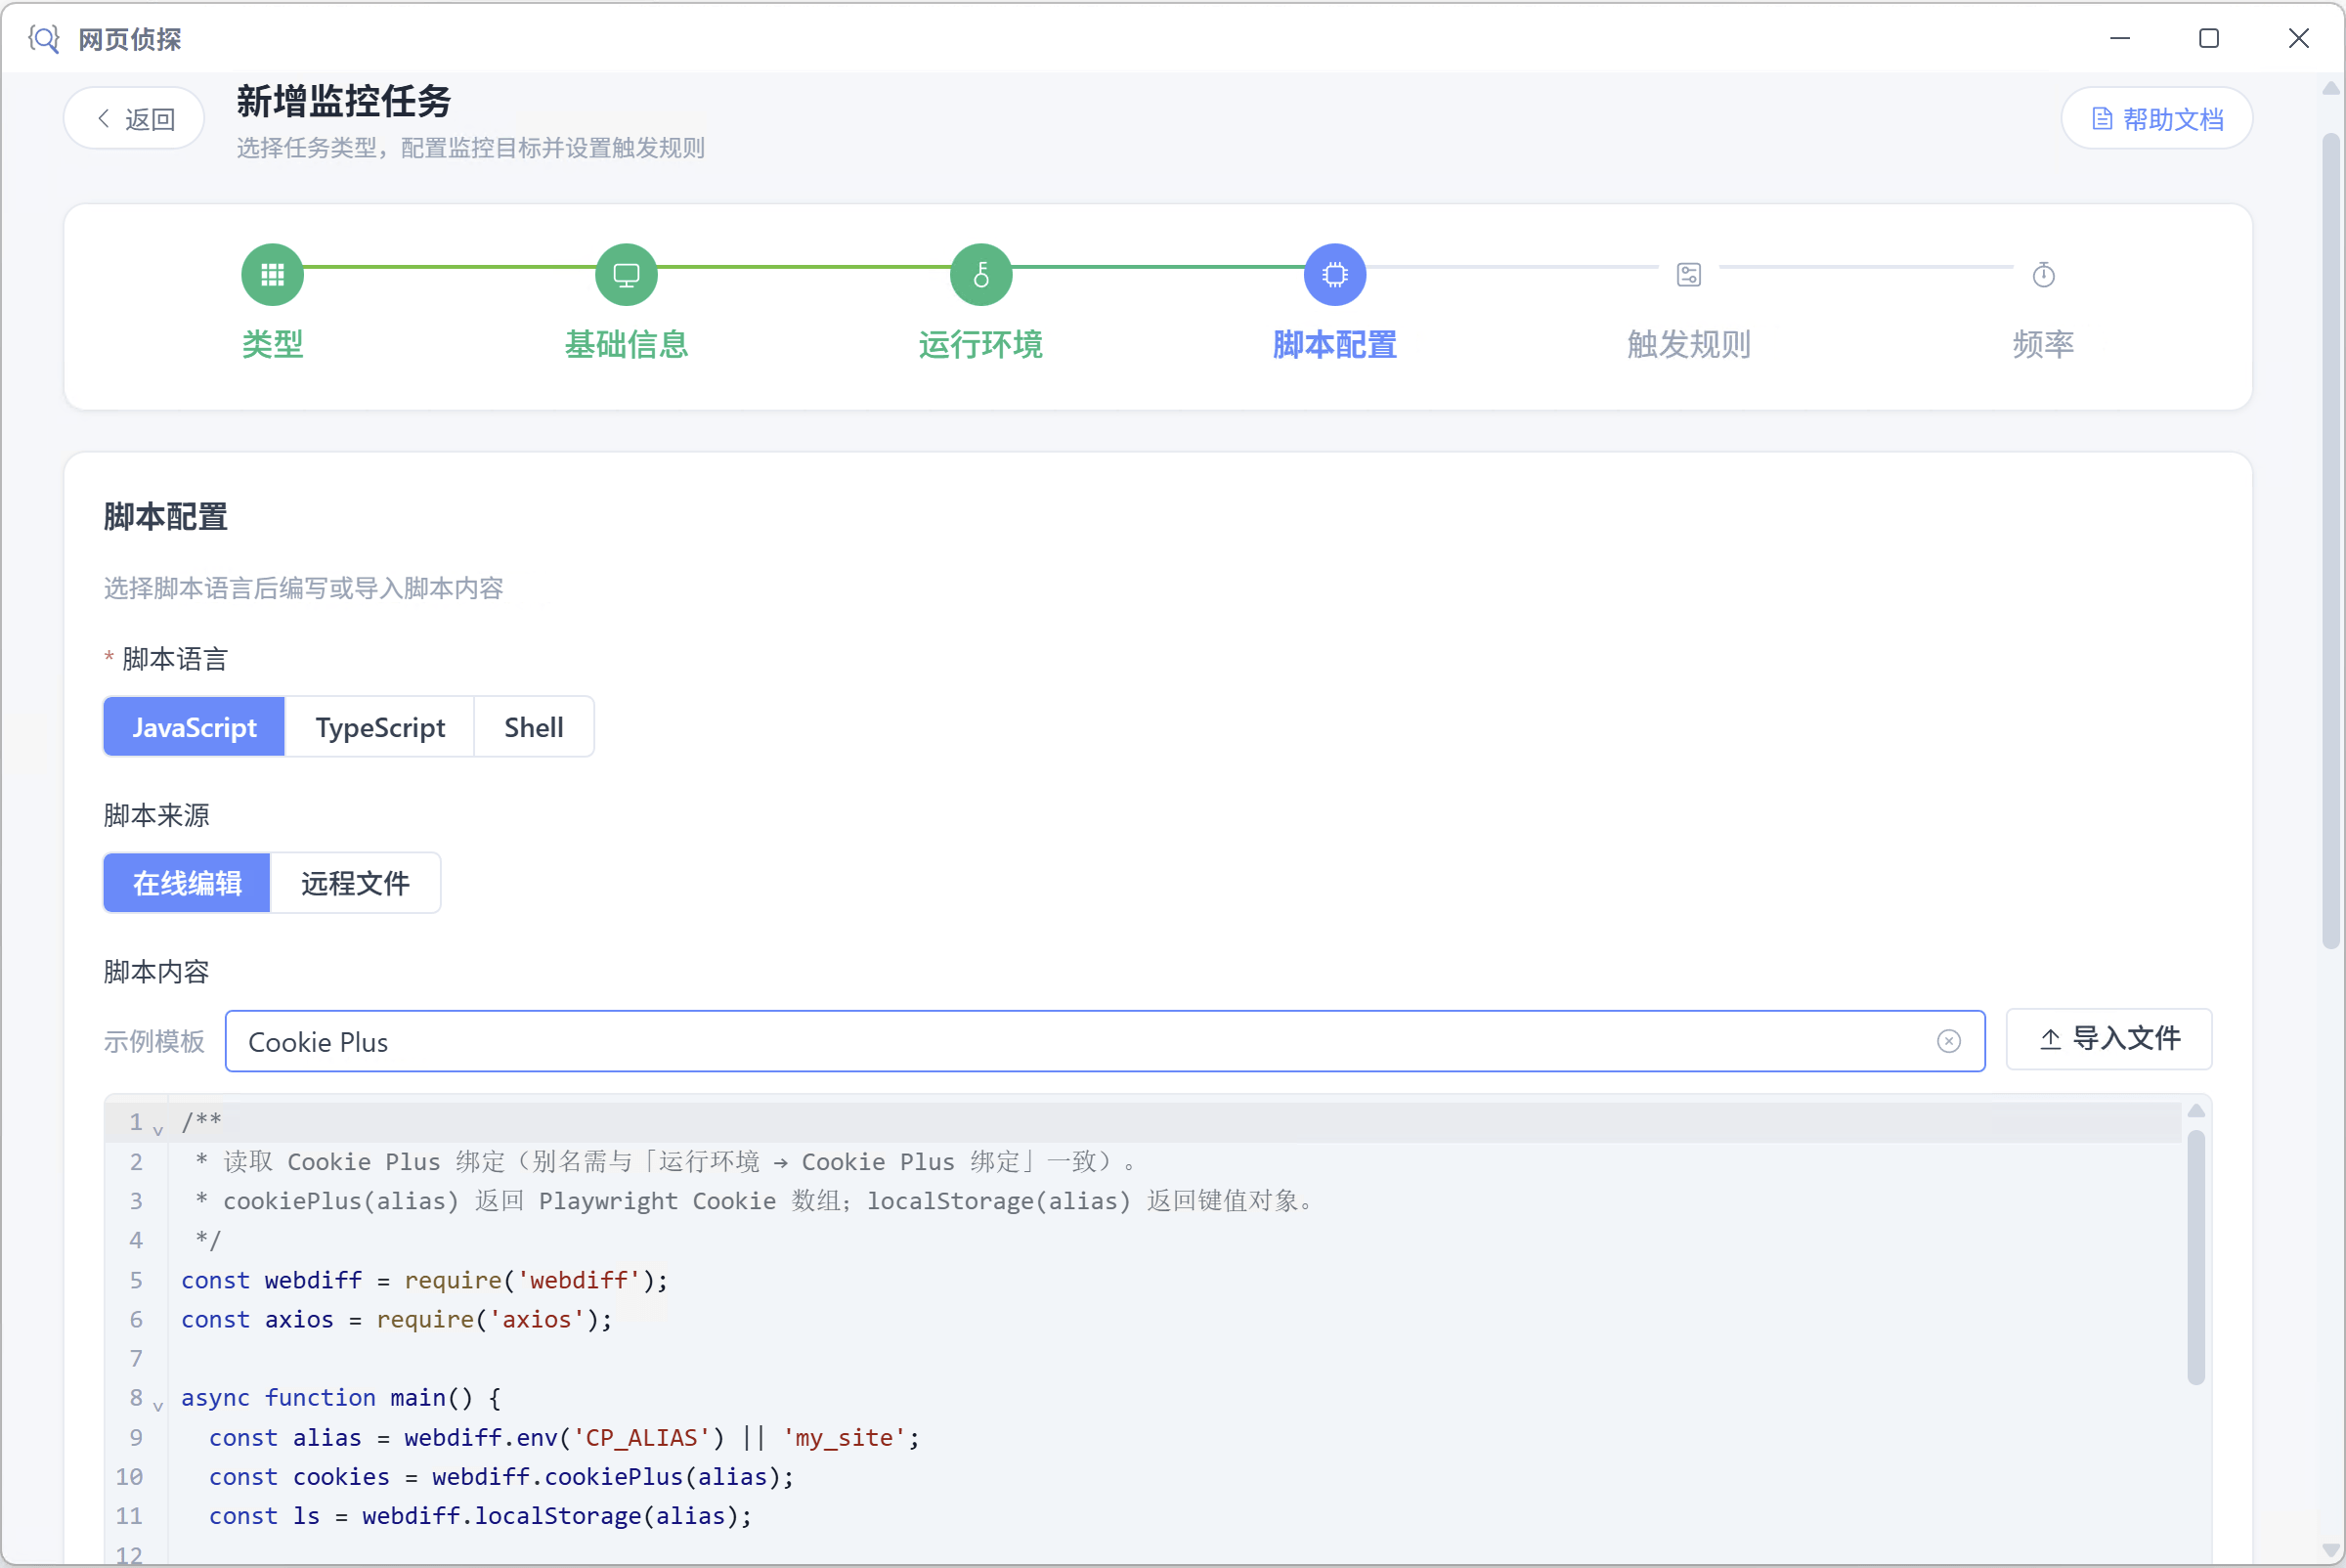Click the 'async function main()' code line

(340, 1397)
